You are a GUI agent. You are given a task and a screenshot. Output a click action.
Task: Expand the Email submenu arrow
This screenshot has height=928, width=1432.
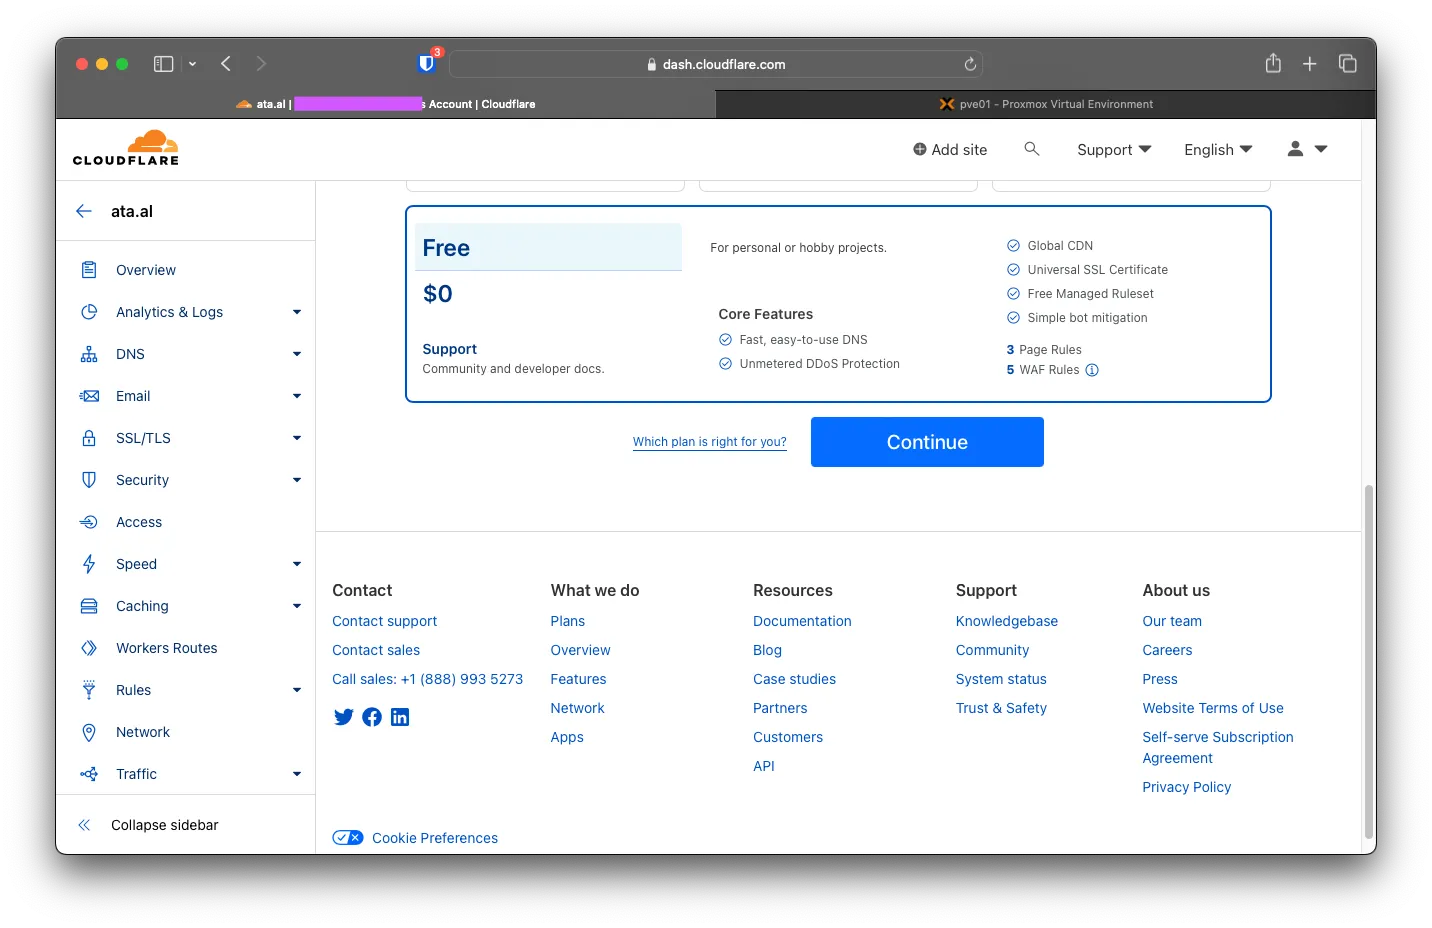(297, 396)
